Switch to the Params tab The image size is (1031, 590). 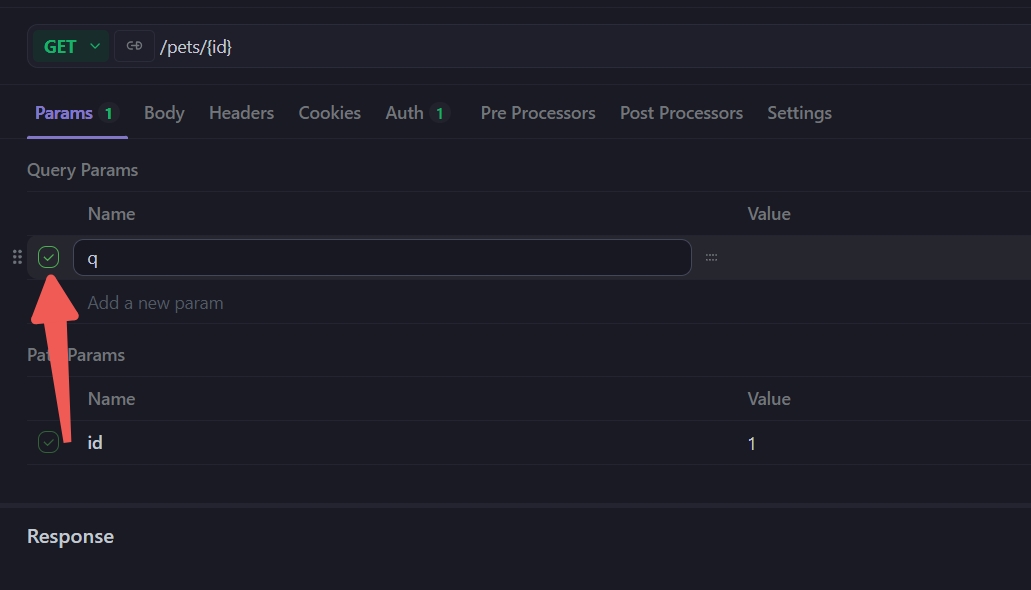click(x=76, y=113)
